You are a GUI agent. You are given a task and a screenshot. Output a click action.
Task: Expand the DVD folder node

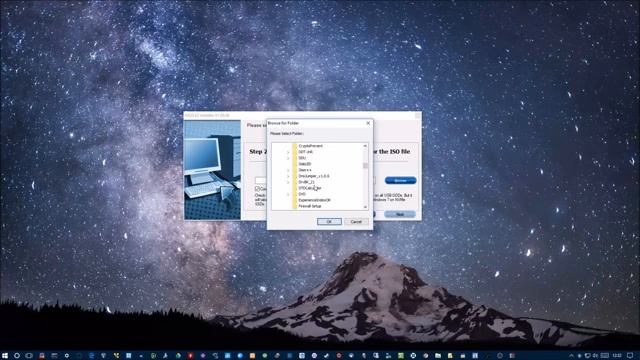click(288, 194)
